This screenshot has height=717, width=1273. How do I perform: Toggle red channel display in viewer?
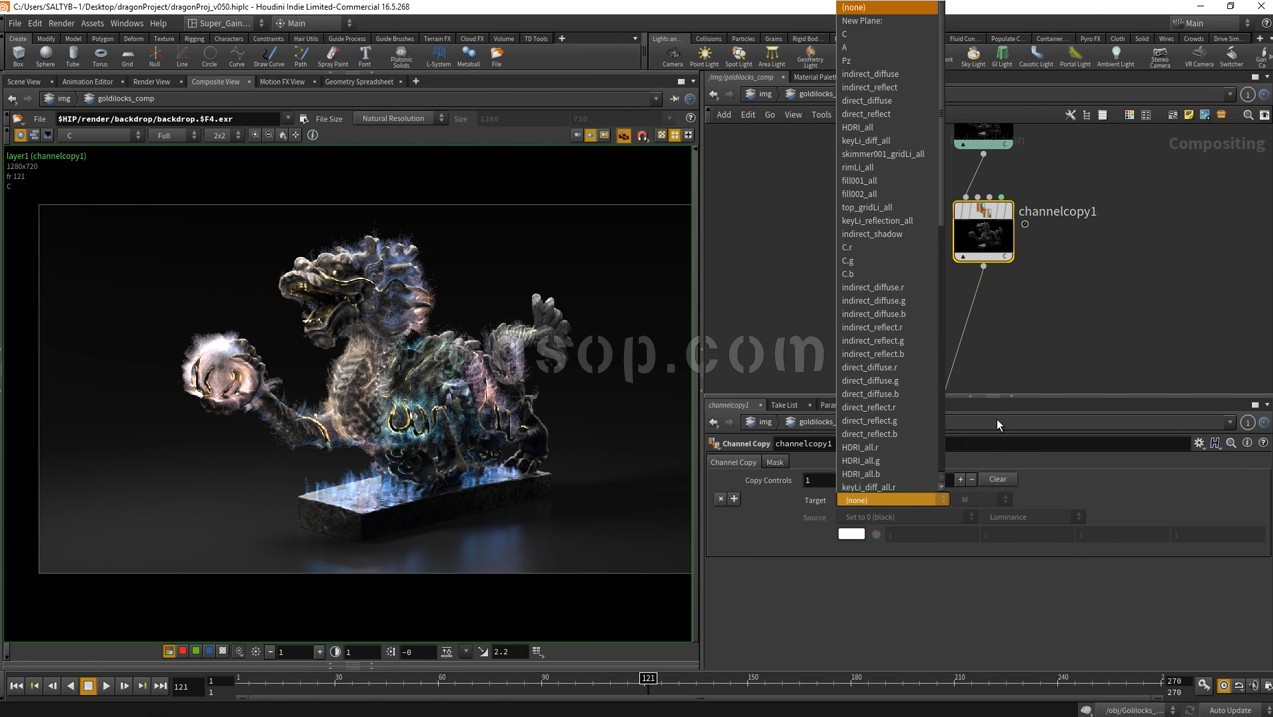tap(183, 651)
